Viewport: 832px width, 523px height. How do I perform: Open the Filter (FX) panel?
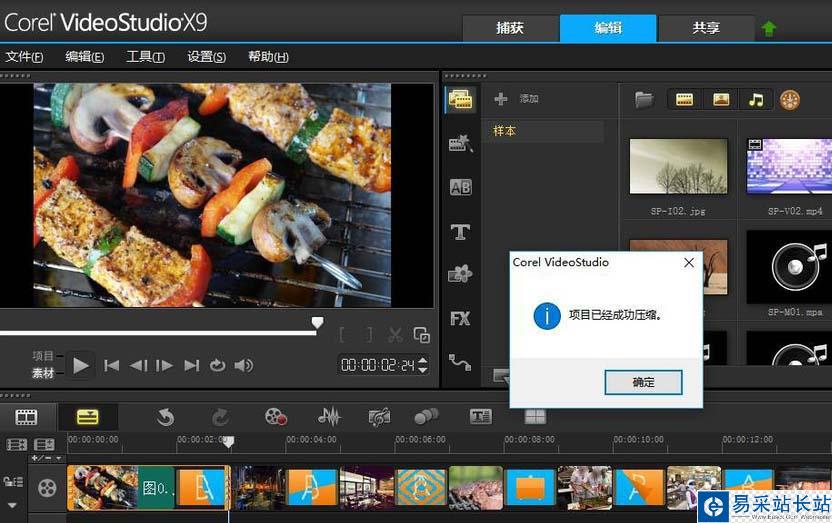tap(460, 318)
